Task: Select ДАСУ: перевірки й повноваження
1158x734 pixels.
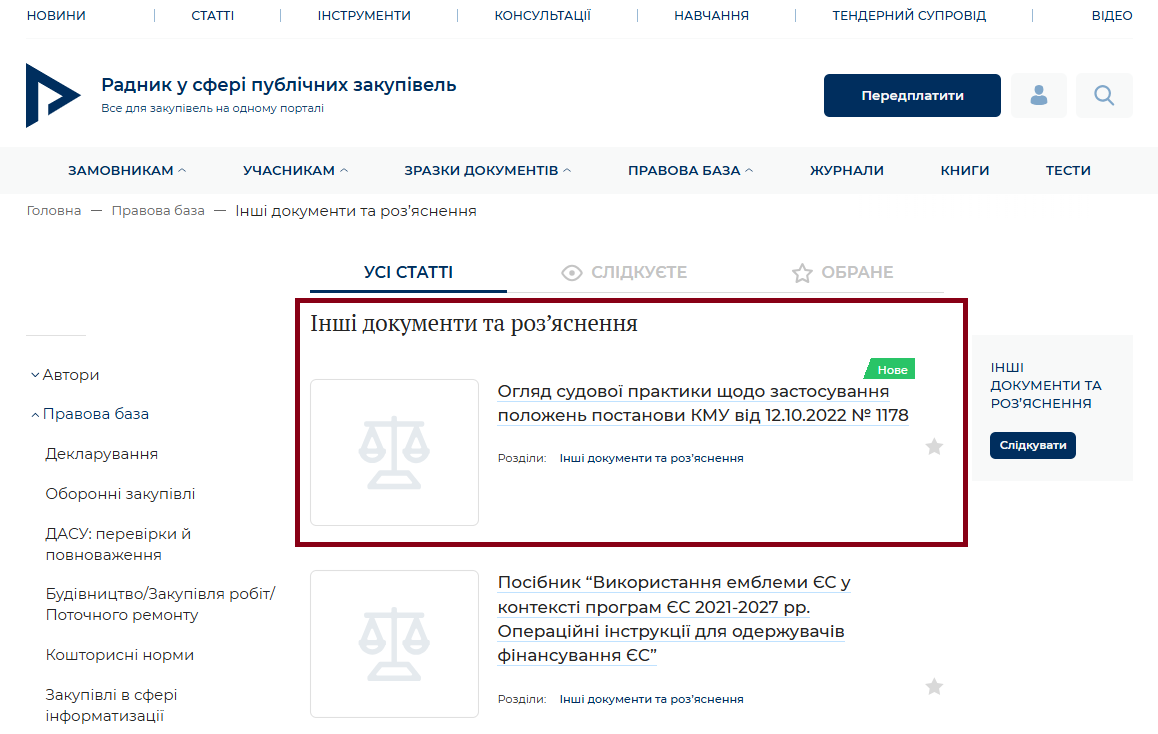Action: click(x=118, y=544)
